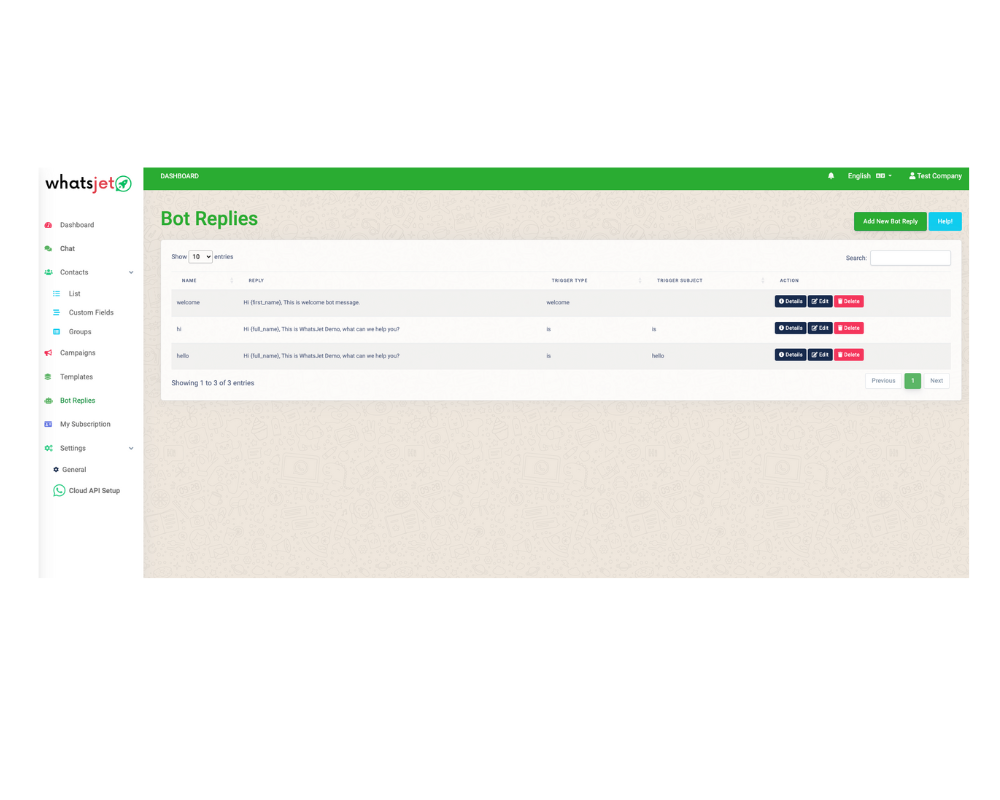Click the whatsjet rocket logo

(123, 184)
